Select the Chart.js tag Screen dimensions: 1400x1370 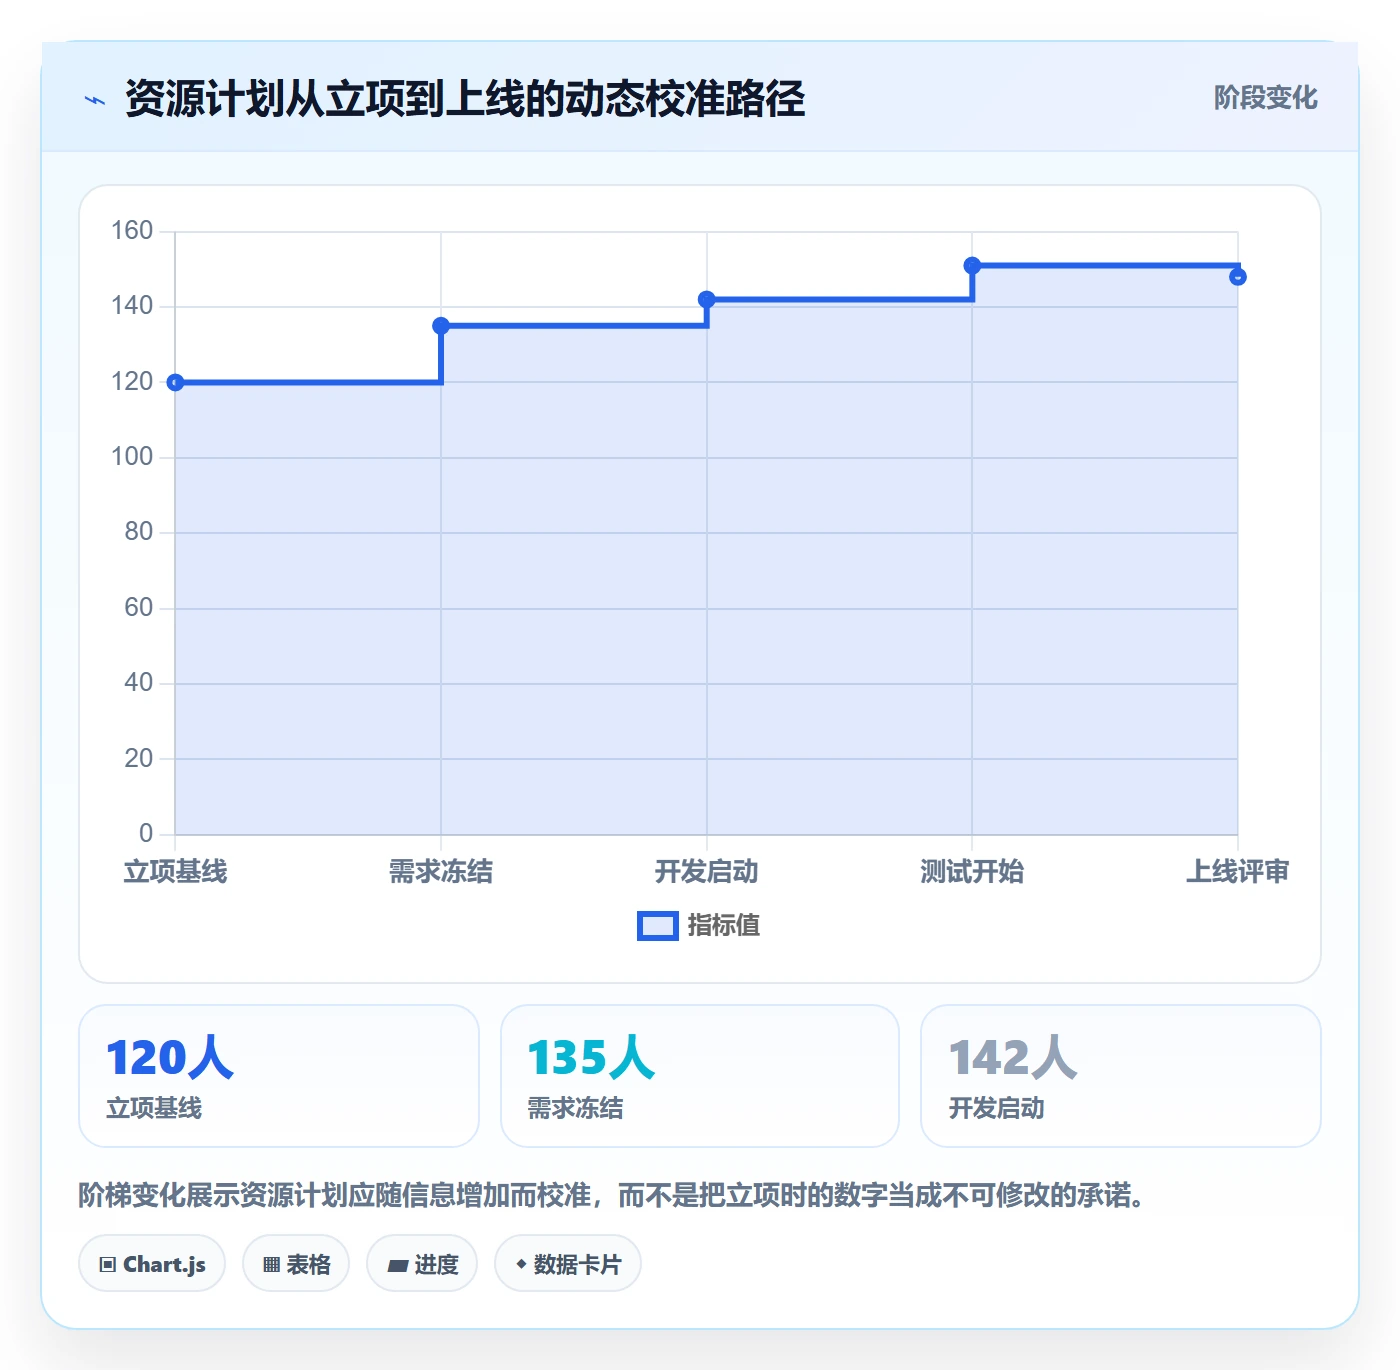click(152, 1264)
